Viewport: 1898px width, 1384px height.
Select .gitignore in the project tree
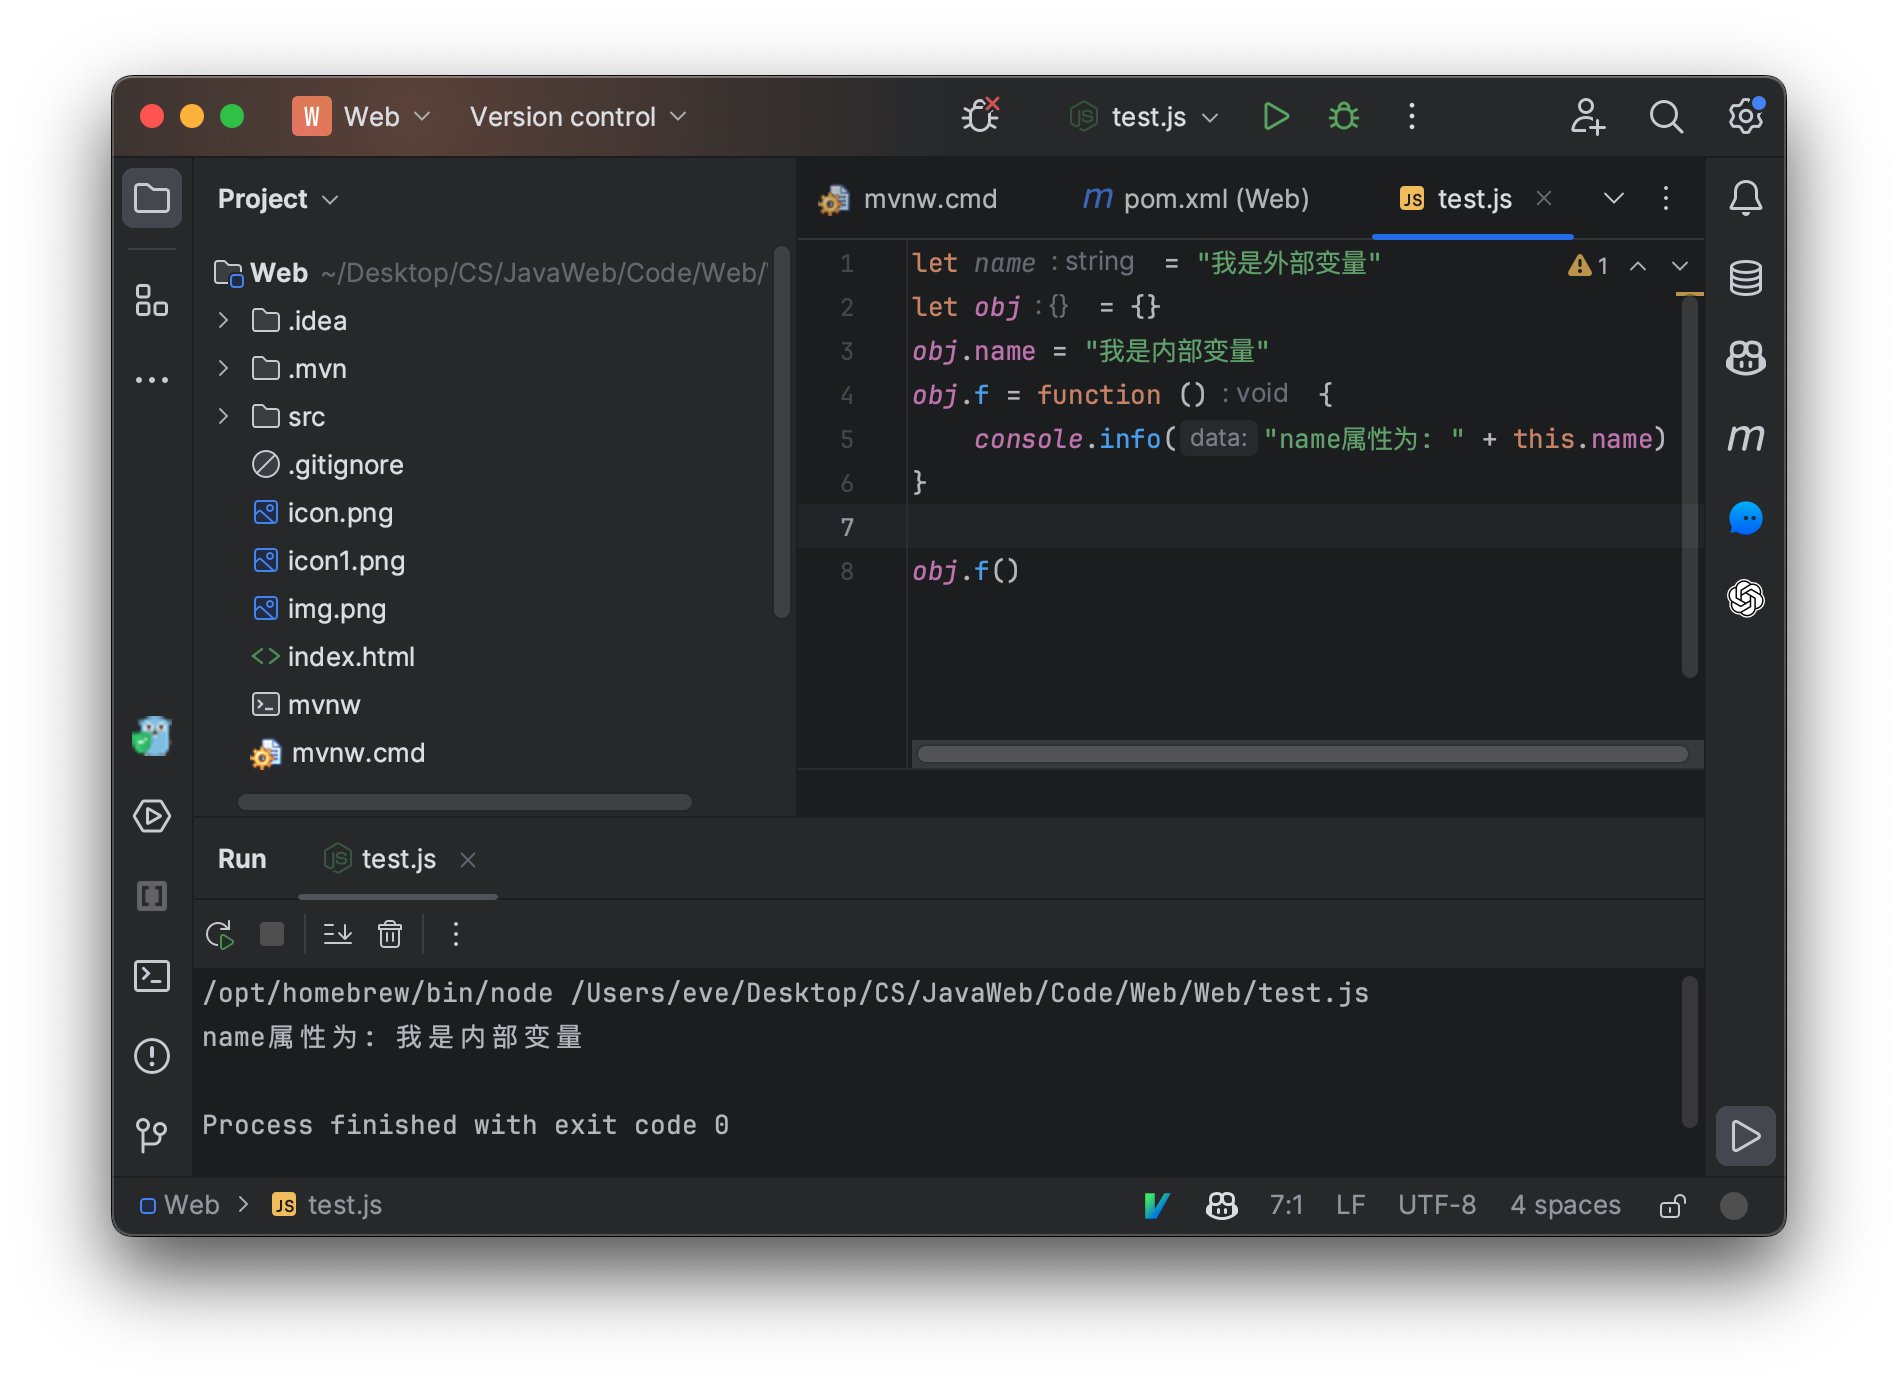point(328,464)
